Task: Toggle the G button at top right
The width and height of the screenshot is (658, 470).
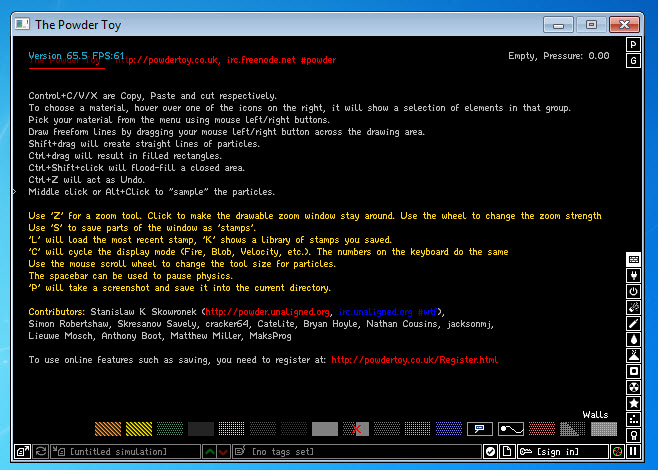Action: point(633,61)
